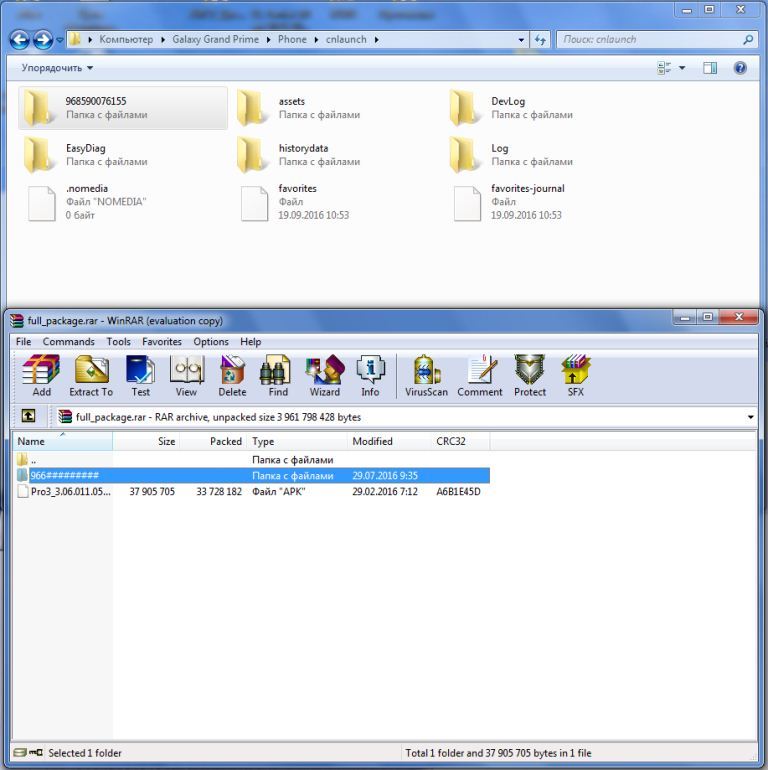768x770 pixels.
Task: Open the File menu in WinRAR
Action: [x=23, y=342]
